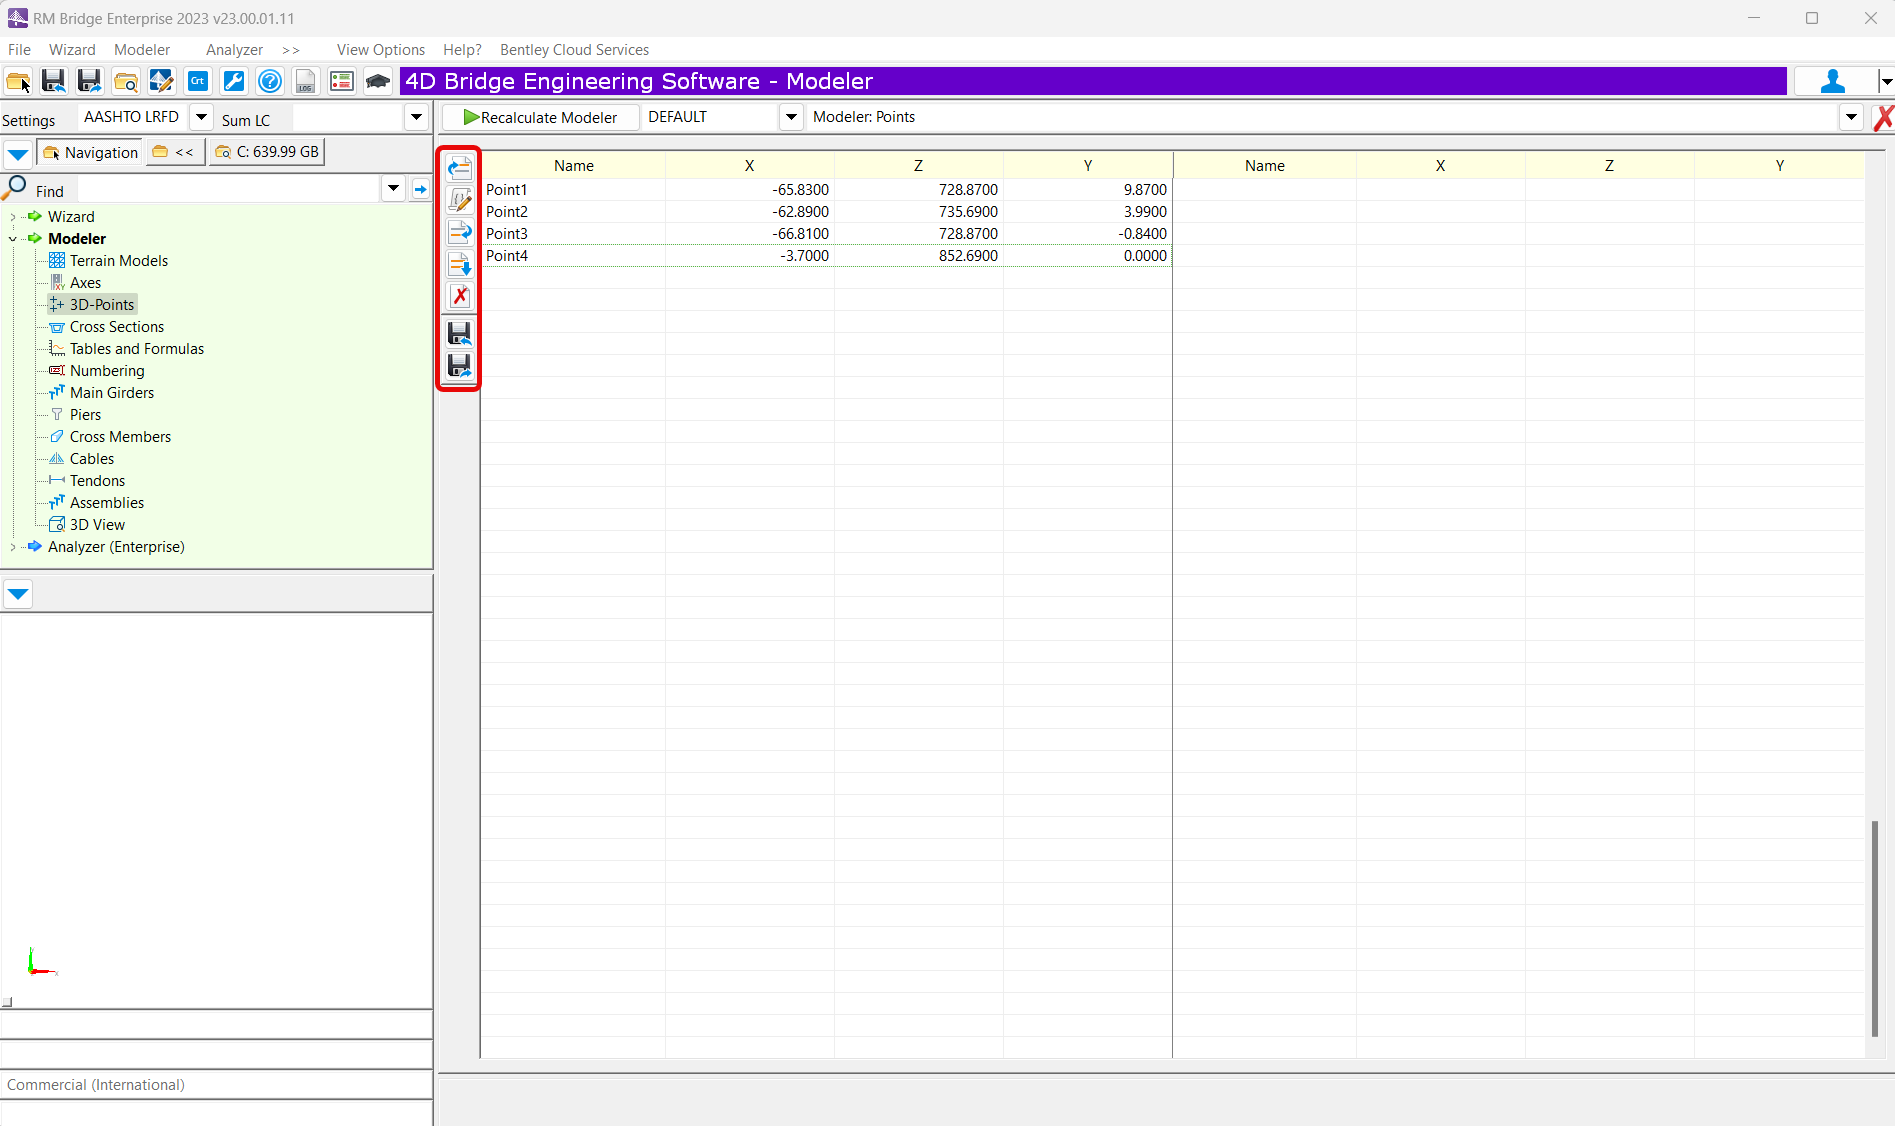Select the Point4 row name cell

click(574, 256)
